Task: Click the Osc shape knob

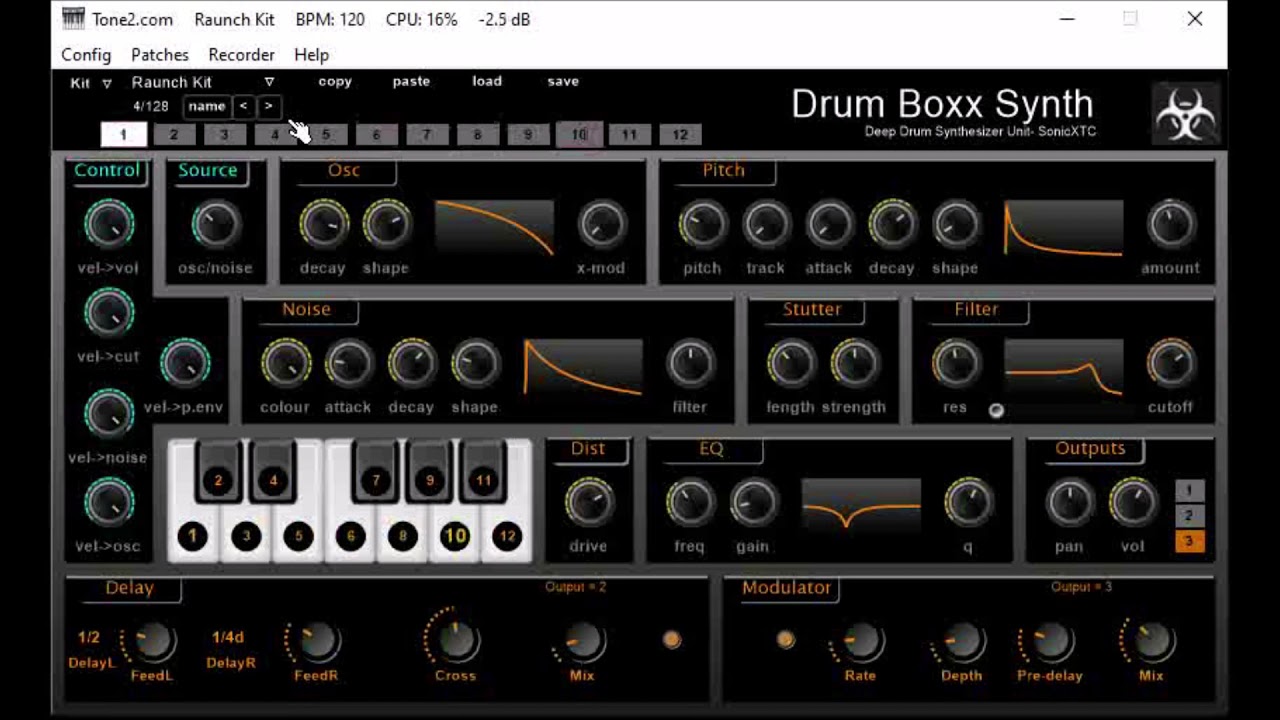Action: click(386, 224)
